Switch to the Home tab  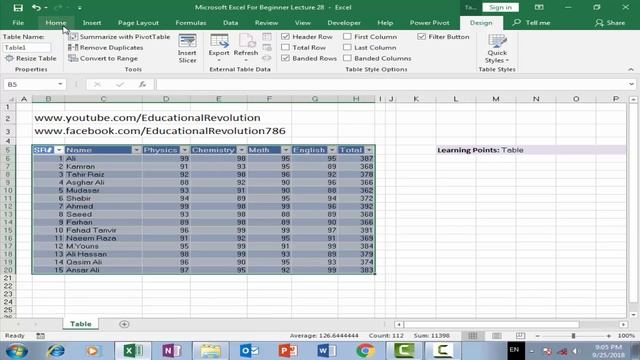(x=56, y=23)
